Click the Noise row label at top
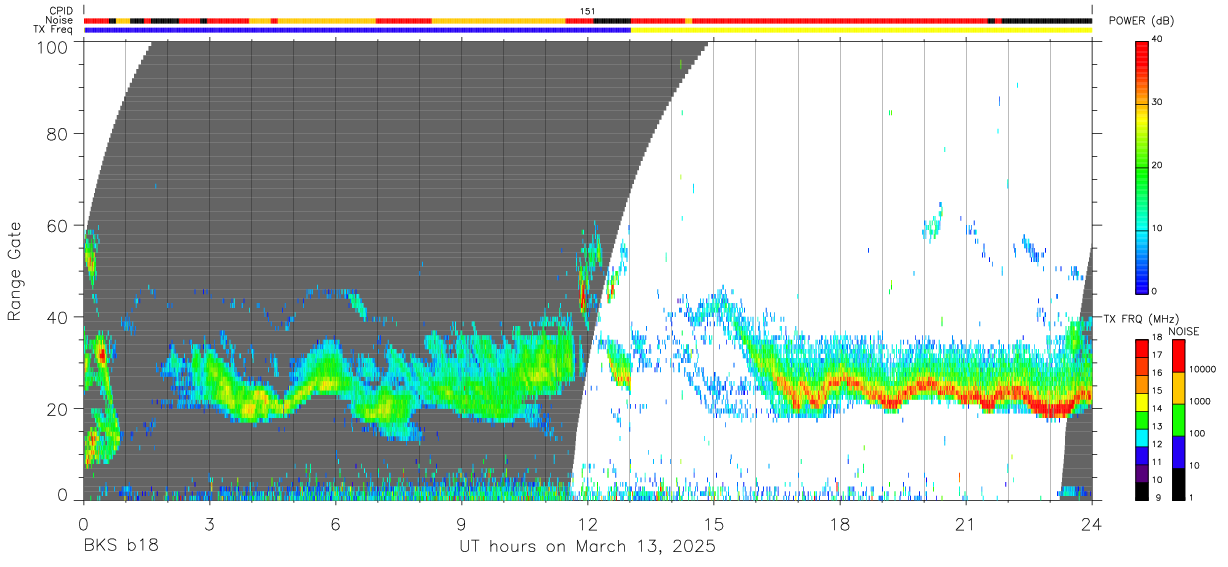1228x567 pixels. (61, 20)
